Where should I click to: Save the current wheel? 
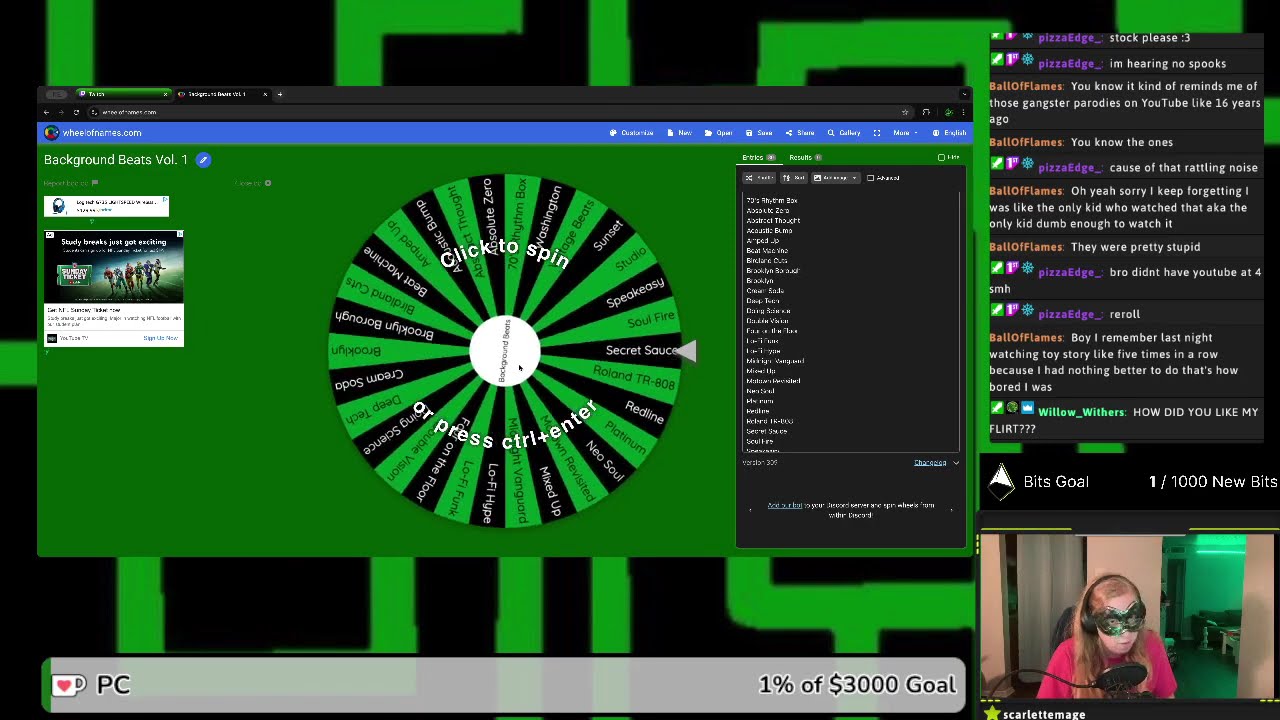tap(759, 133)
